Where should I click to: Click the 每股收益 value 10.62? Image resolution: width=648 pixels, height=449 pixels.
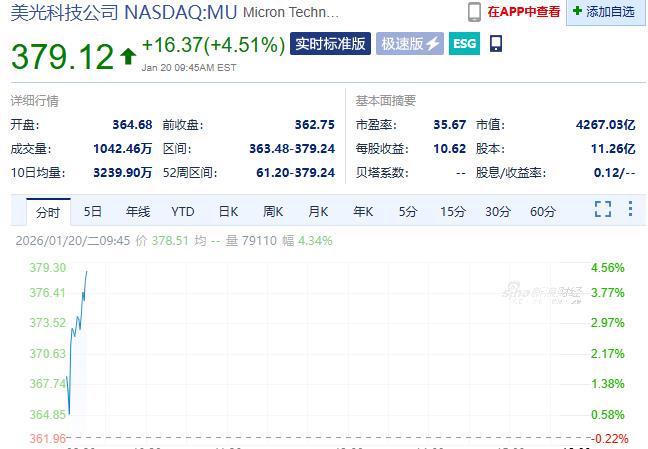(x=450, y=148)
